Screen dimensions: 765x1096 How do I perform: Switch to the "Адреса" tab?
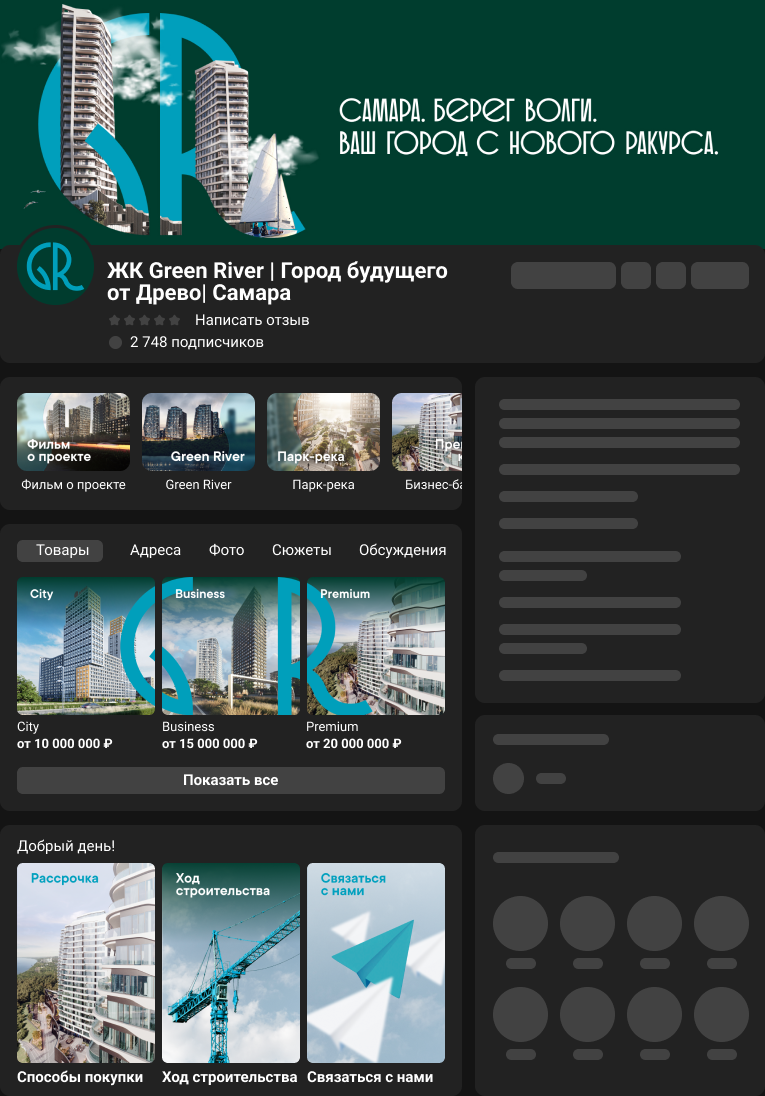tap(155, 551)
